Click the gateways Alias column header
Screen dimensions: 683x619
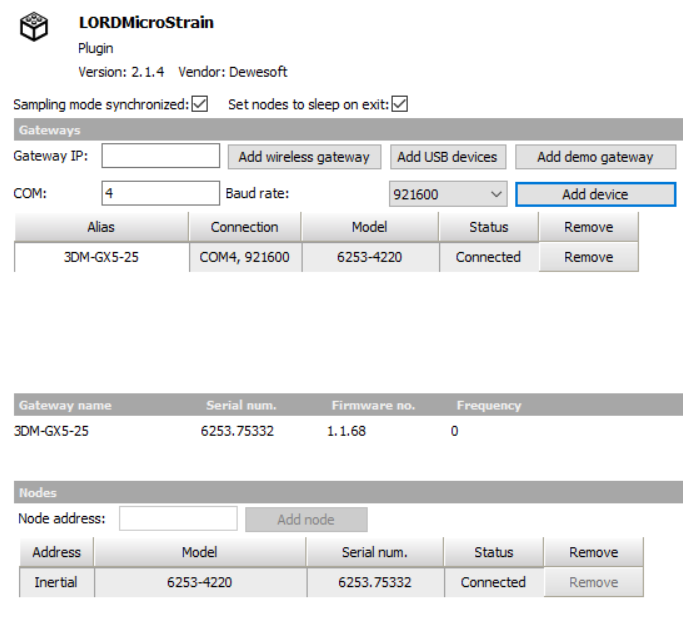tap(101, 227)
